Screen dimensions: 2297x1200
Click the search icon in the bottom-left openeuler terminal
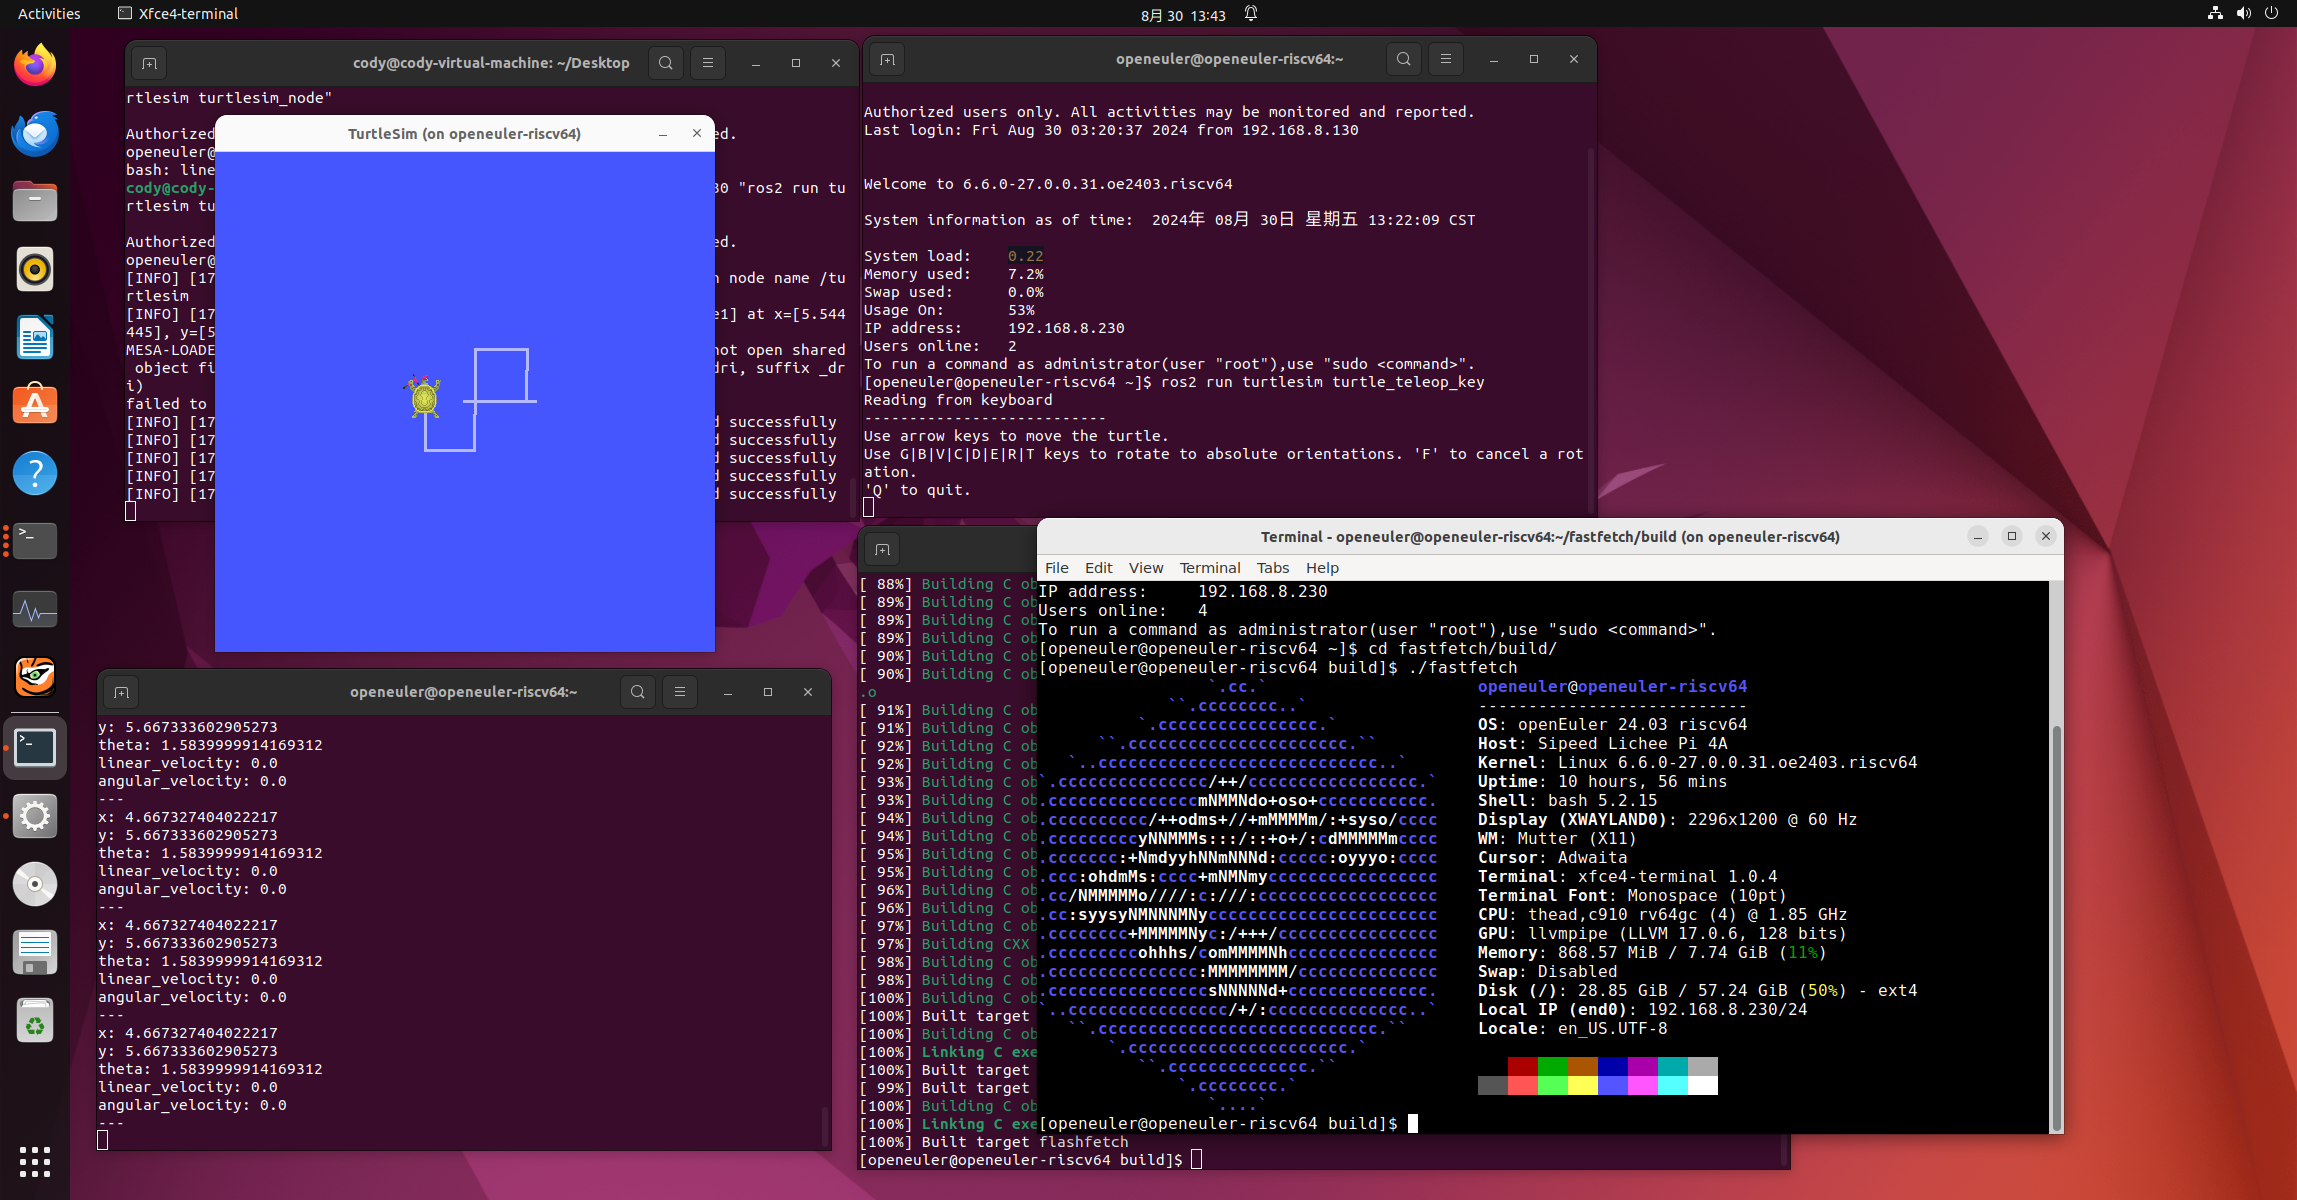tap(637, 692)
